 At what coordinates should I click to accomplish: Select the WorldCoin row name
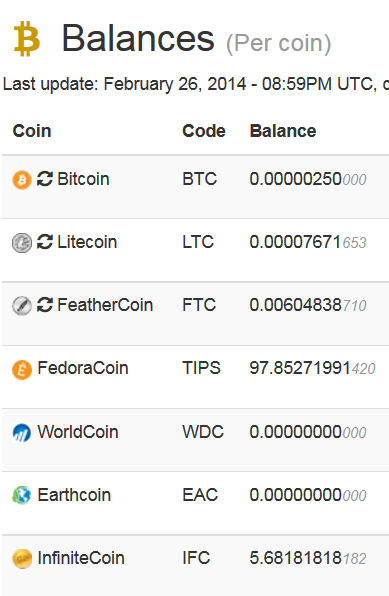coord(78,432)
